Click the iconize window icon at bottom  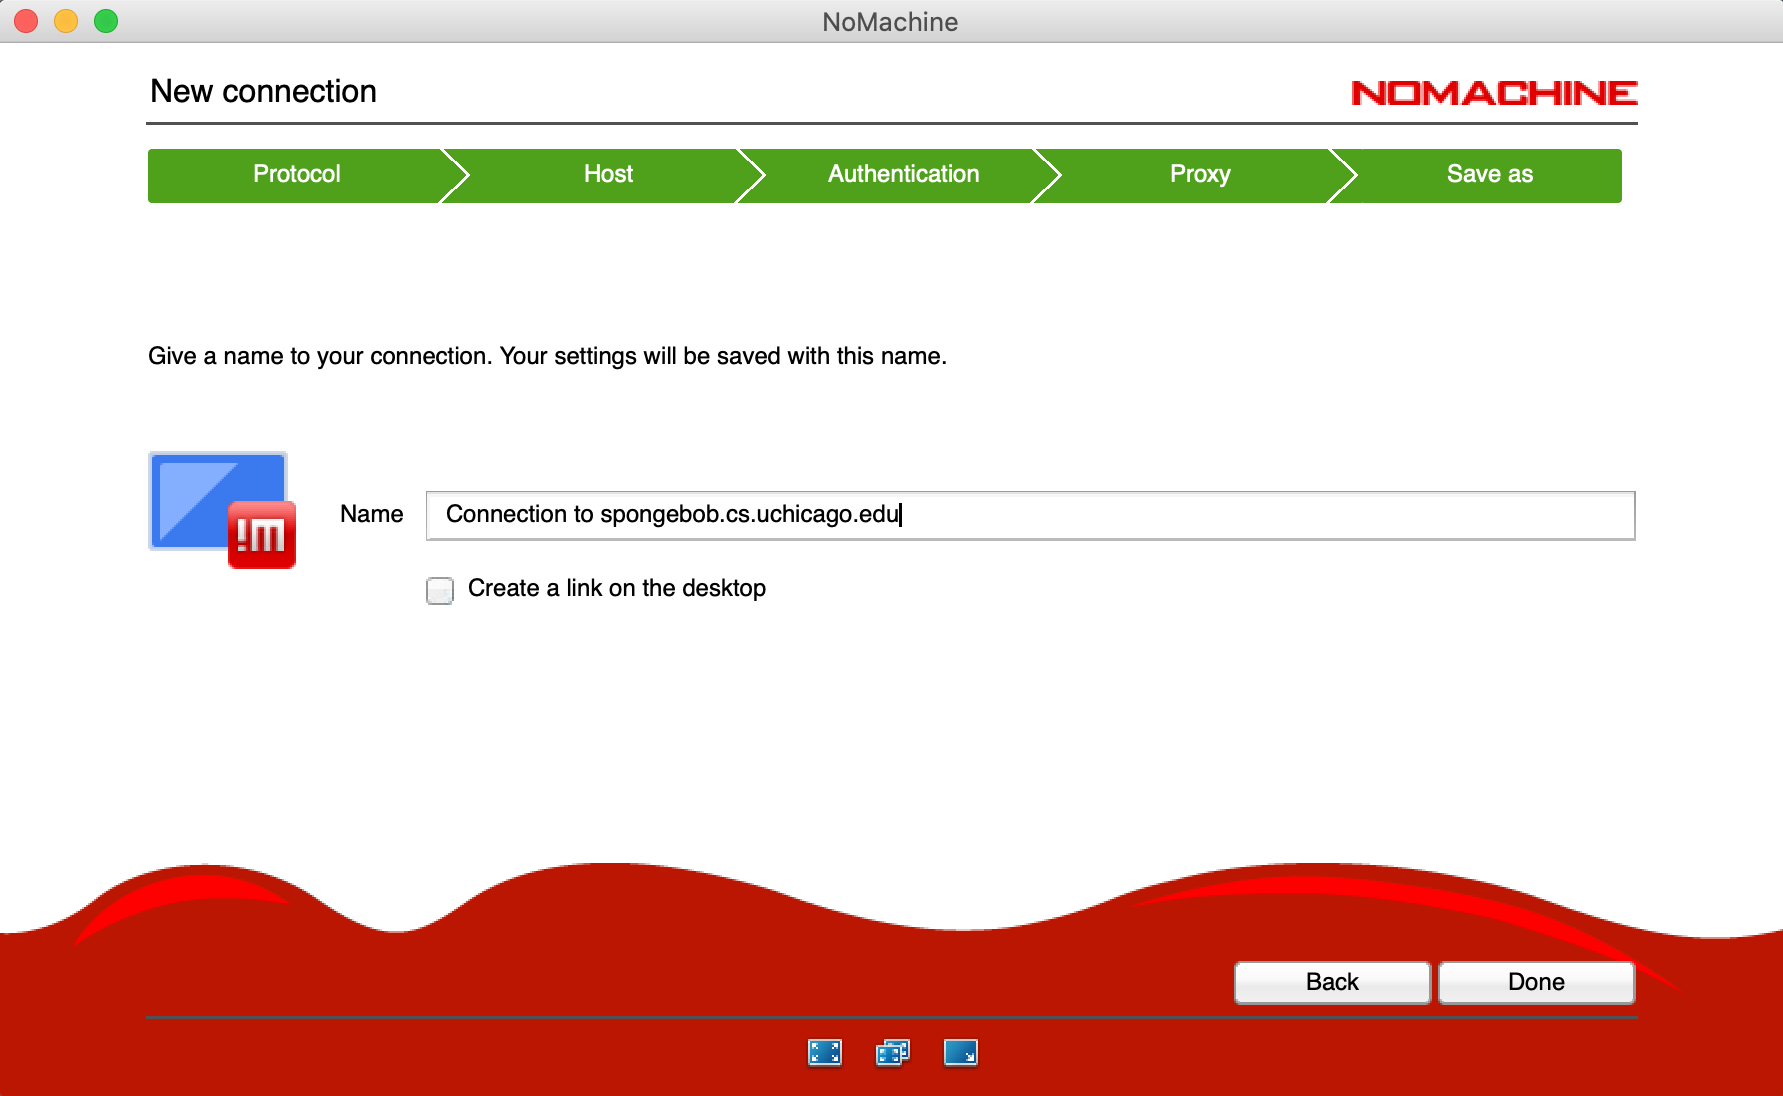point(960,1053)
